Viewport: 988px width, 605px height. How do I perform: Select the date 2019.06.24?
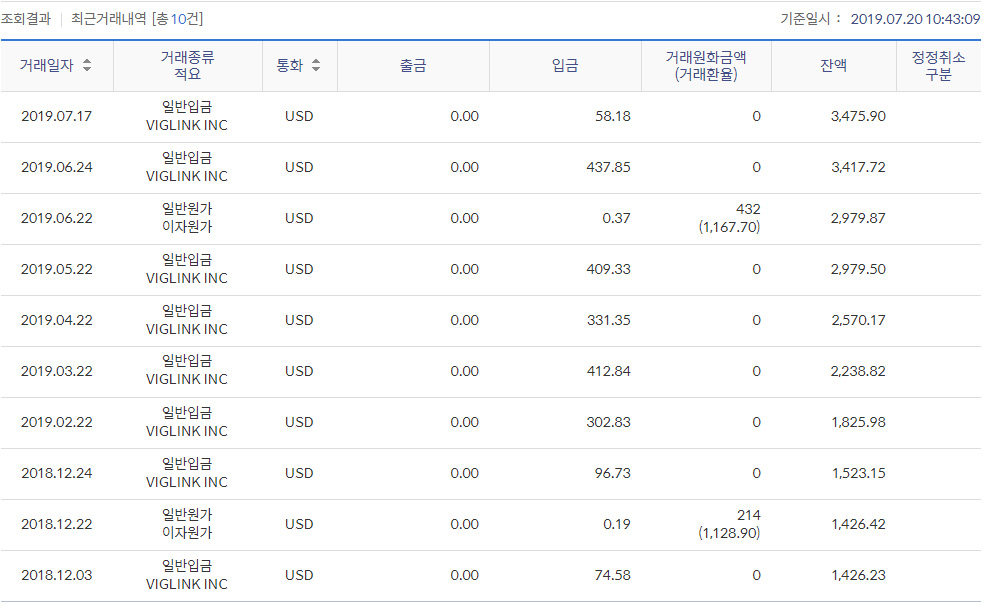click(x=57, y=167)
